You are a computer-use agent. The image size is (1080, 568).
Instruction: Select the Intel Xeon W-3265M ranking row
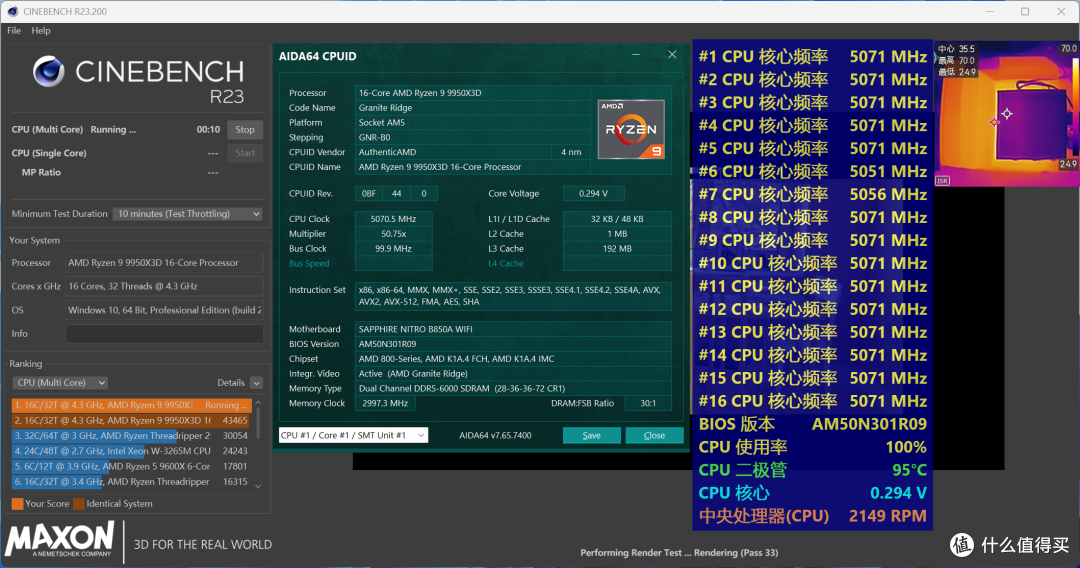(x=131, y=451)
